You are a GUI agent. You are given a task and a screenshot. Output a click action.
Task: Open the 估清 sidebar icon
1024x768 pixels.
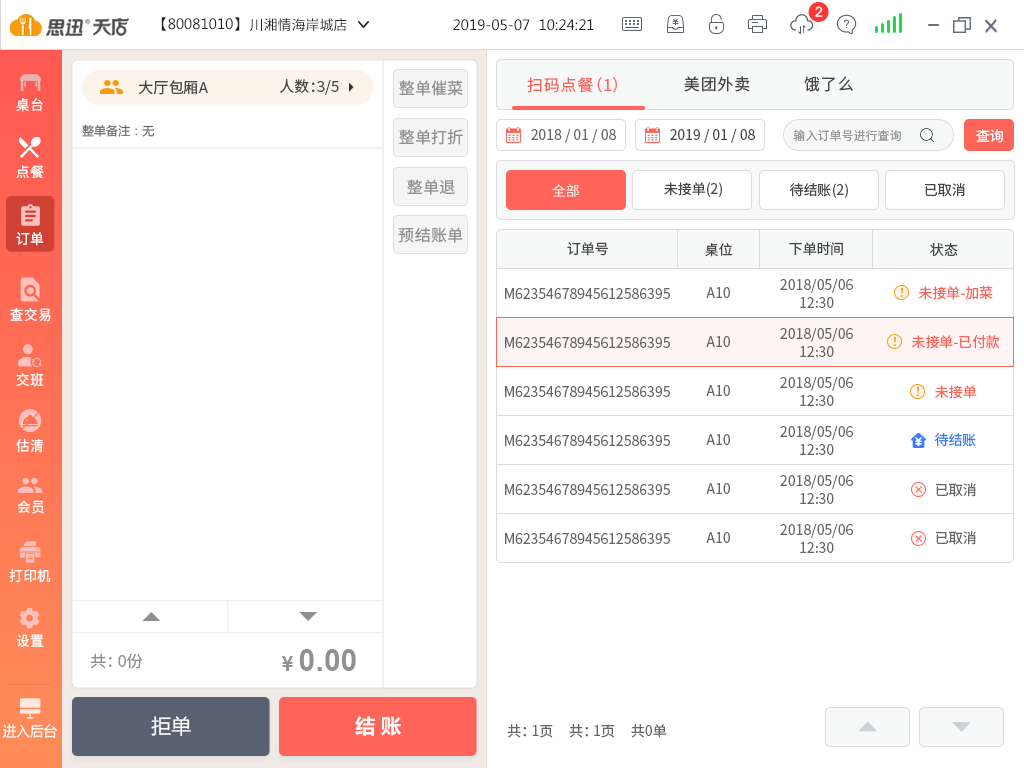tap(30, 431)
